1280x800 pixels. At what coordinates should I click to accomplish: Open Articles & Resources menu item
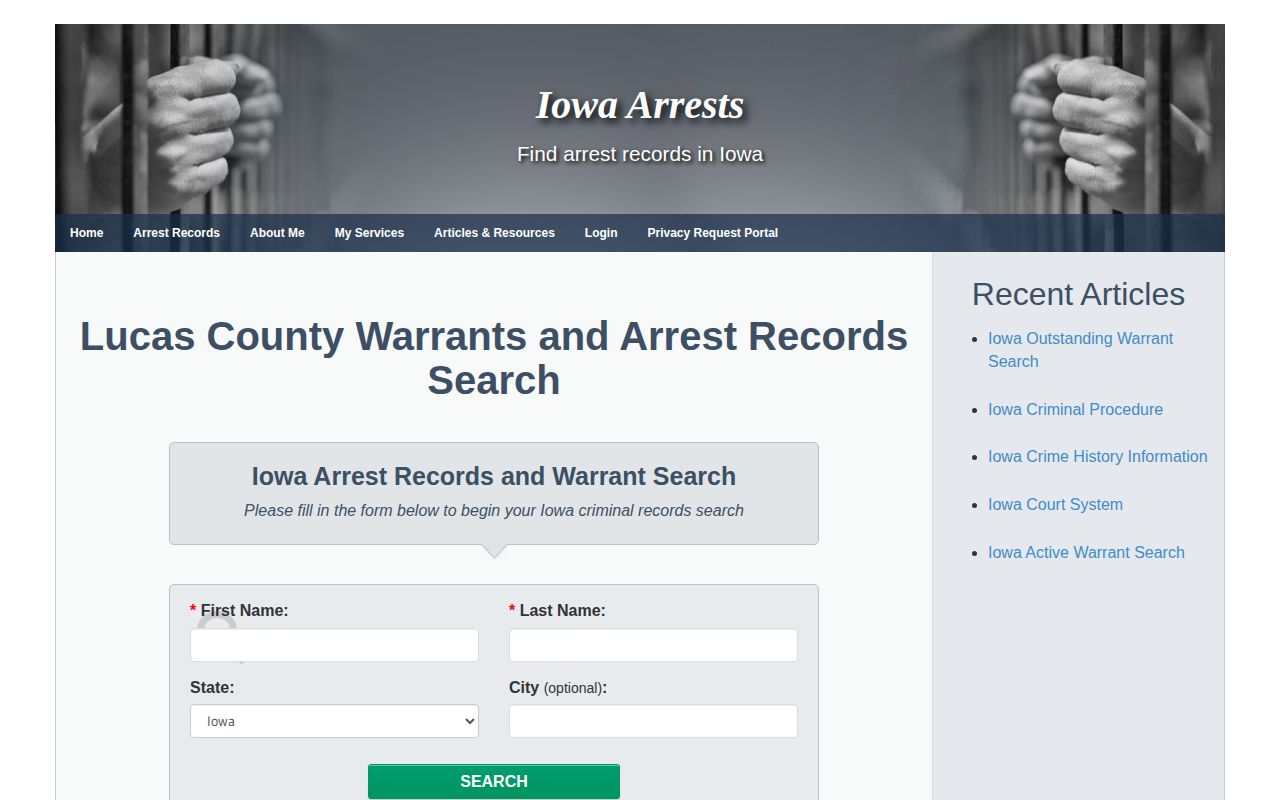(x=494, y=233)
